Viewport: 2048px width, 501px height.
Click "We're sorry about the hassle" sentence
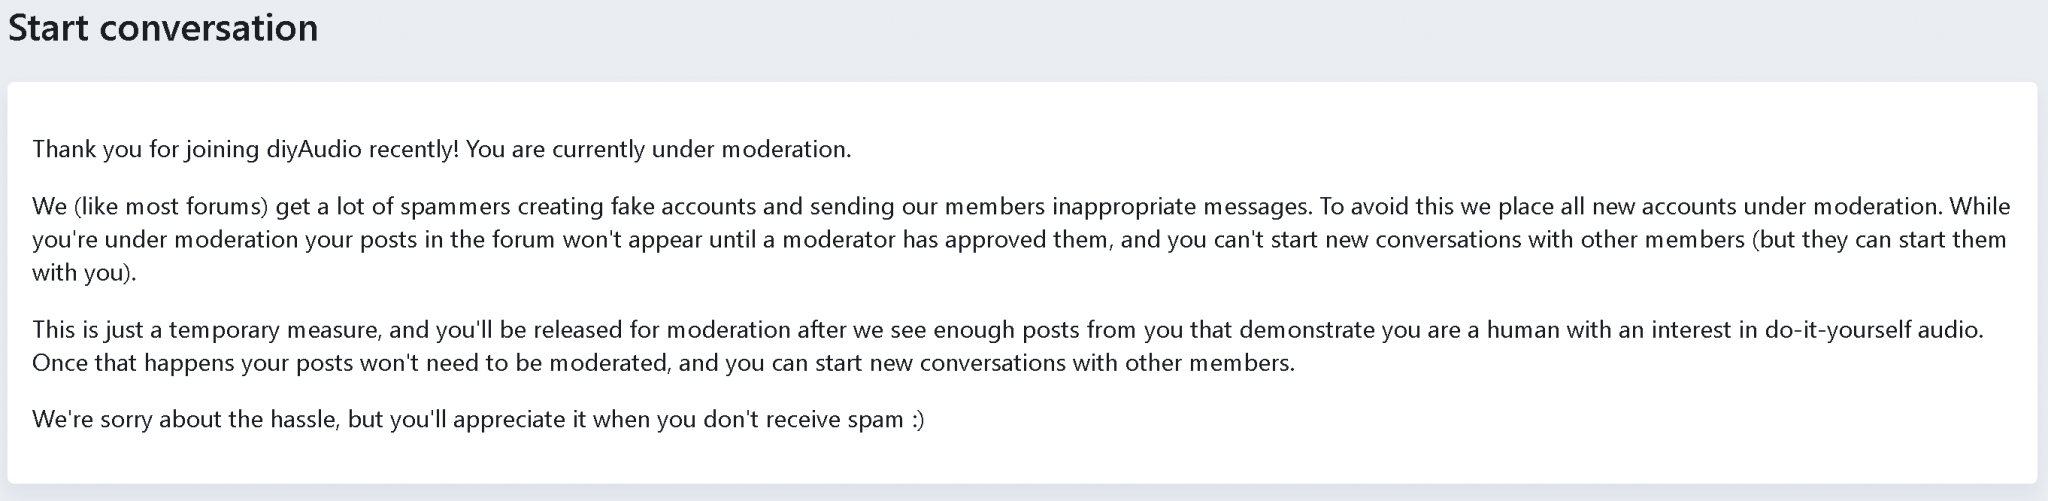[187, 420]
